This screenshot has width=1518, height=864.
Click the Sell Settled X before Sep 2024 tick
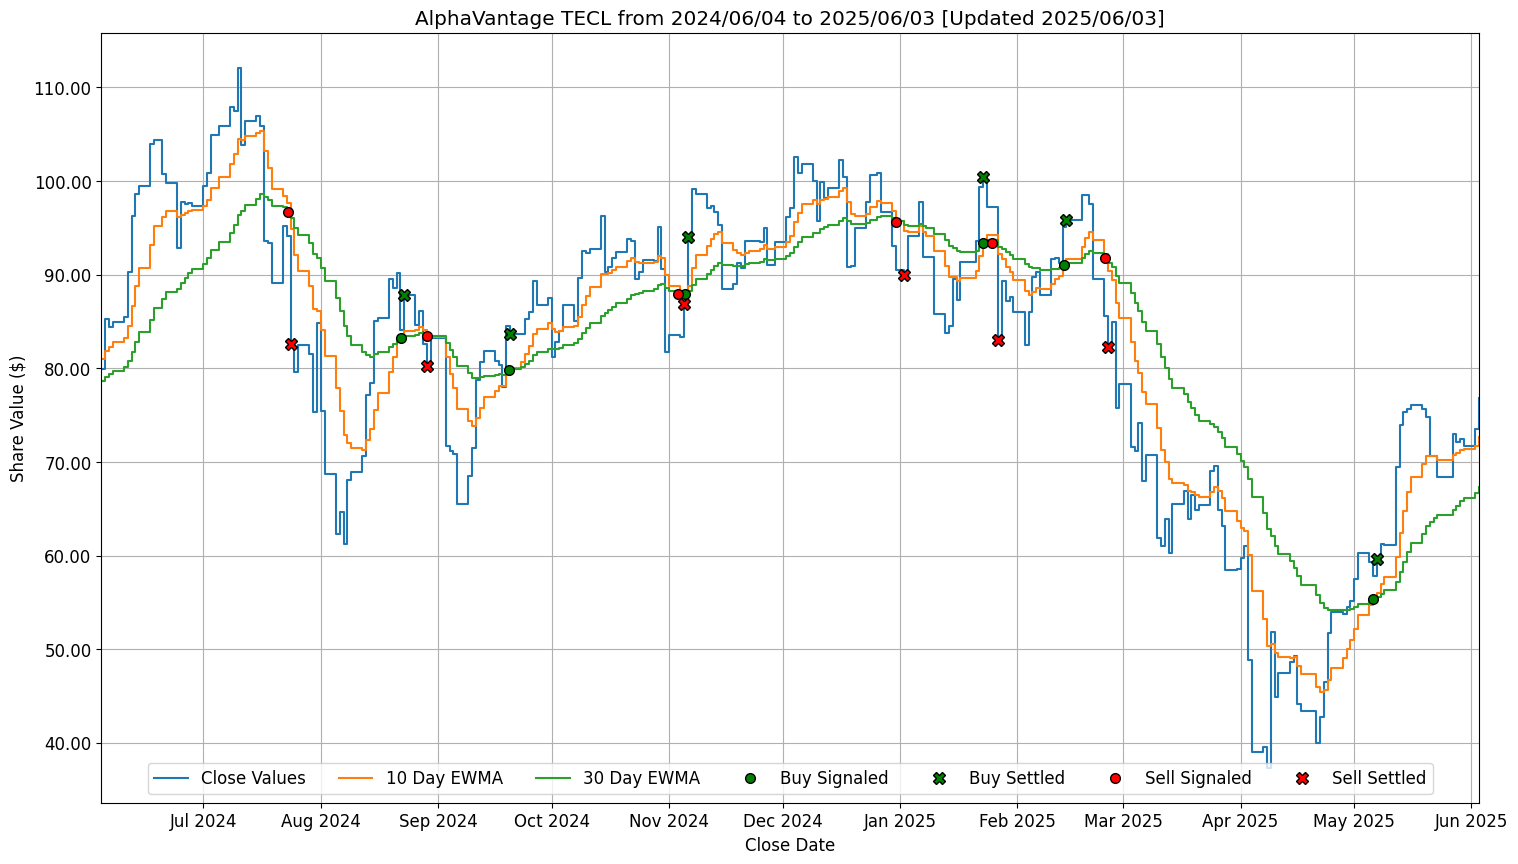coord(427,366)
